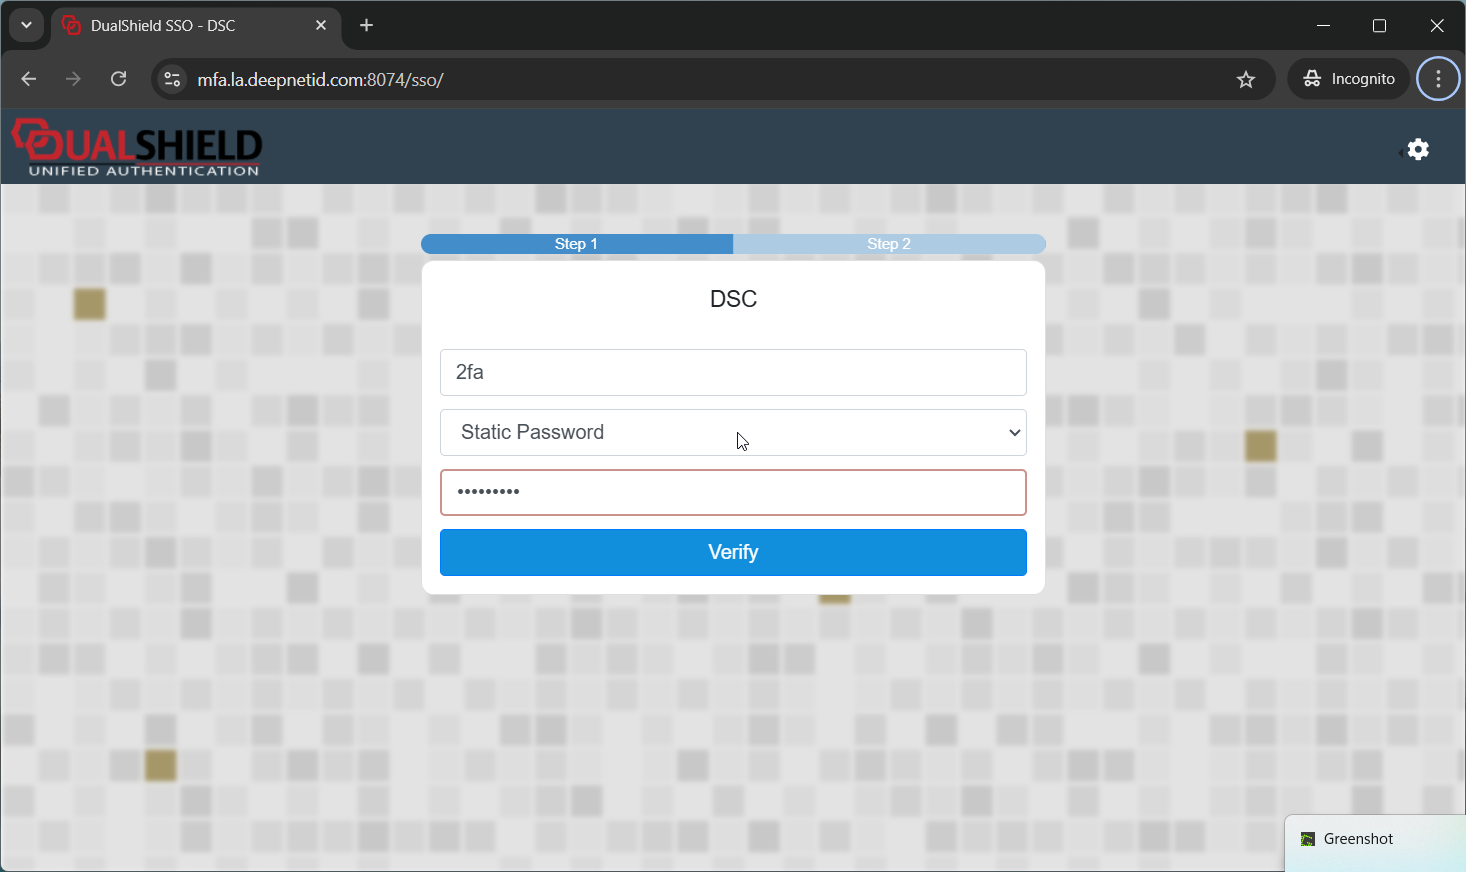Click the DualShield logo
Image resolution: width=1466 pixels, height=872 pixels.
click(137, 148)
